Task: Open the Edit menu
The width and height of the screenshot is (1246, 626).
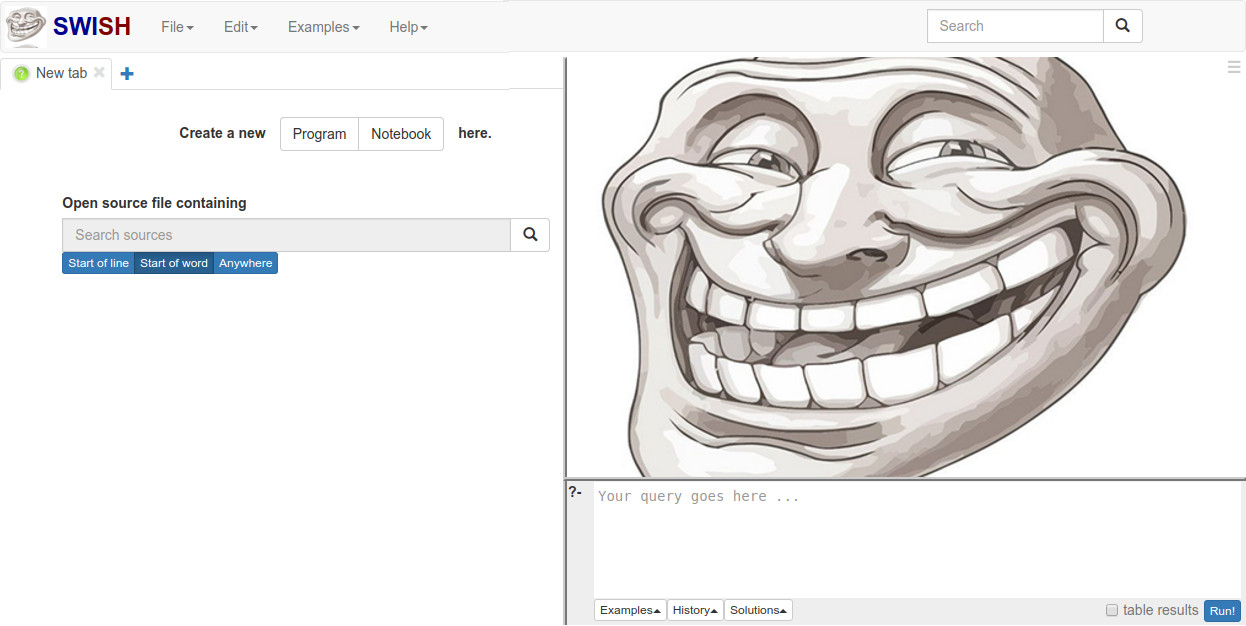Action: [241, 27]
